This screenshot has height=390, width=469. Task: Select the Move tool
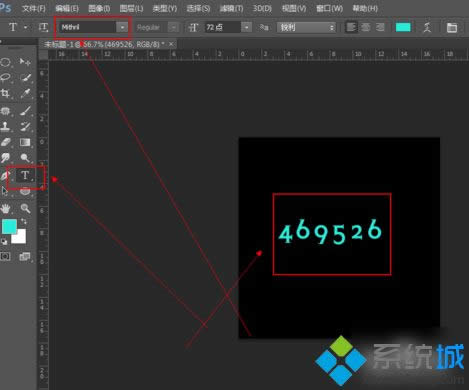25,62
